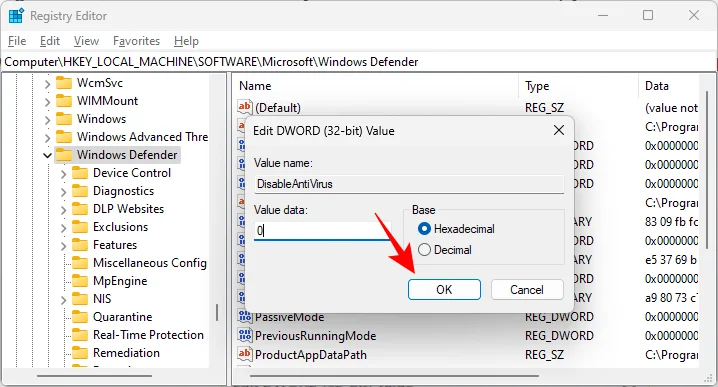The width and height of the screenshot is (718, 387).
Task: Expand the Features node
Action: tap(63, 245)
